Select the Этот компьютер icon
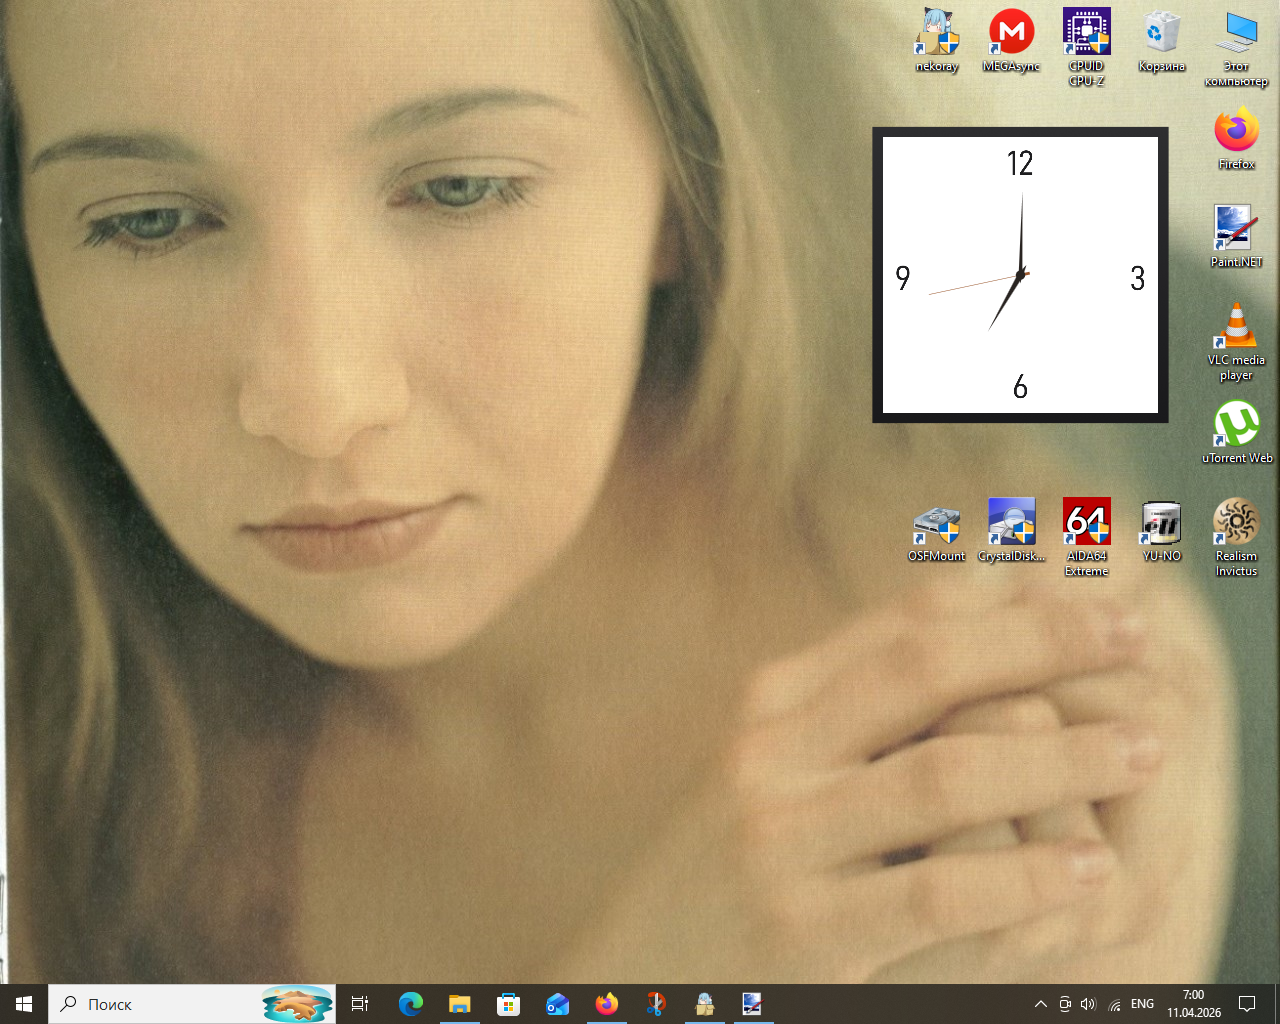Viewport: 1280px width, 1024px height. pyautogui.click(x=1236, y=34)
